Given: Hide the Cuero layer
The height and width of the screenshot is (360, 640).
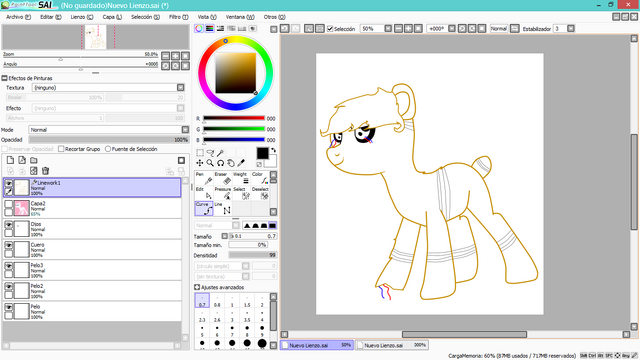Looking at the screenshot, I should click(x=8, y=245).
